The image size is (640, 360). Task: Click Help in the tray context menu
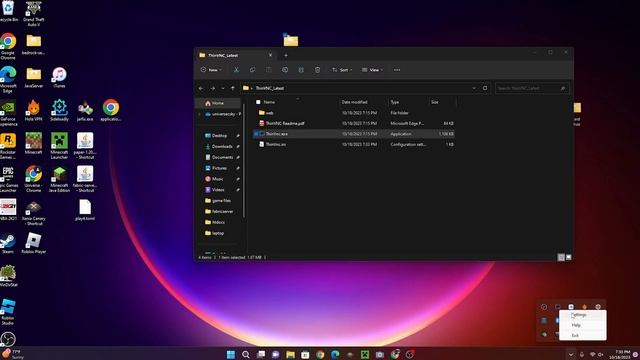coord(582,325)
